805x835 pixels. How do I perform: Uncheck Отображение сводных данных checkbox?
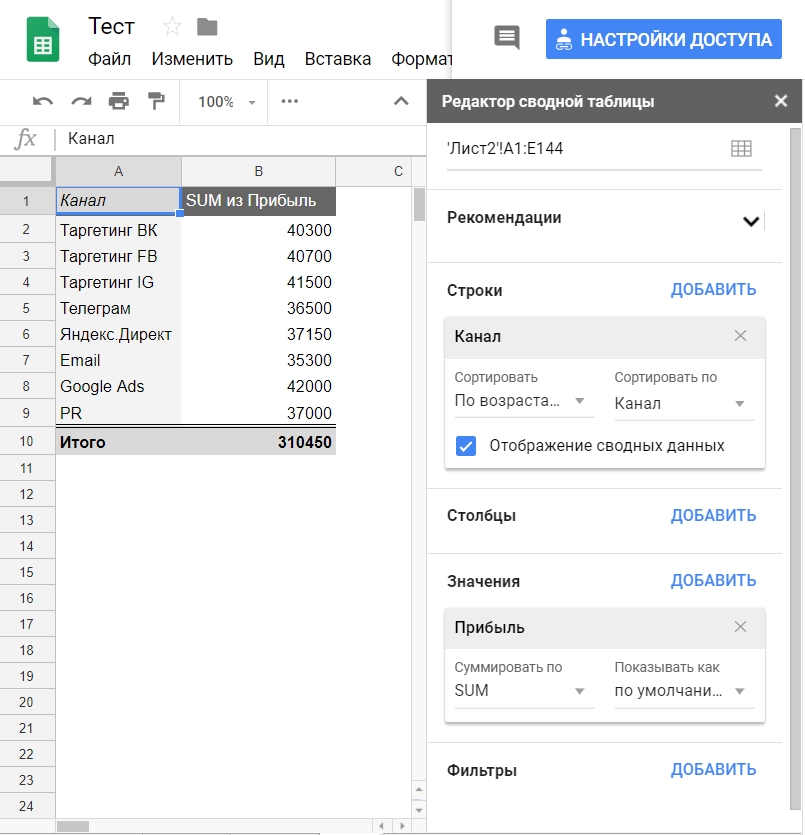coord(466,446)
